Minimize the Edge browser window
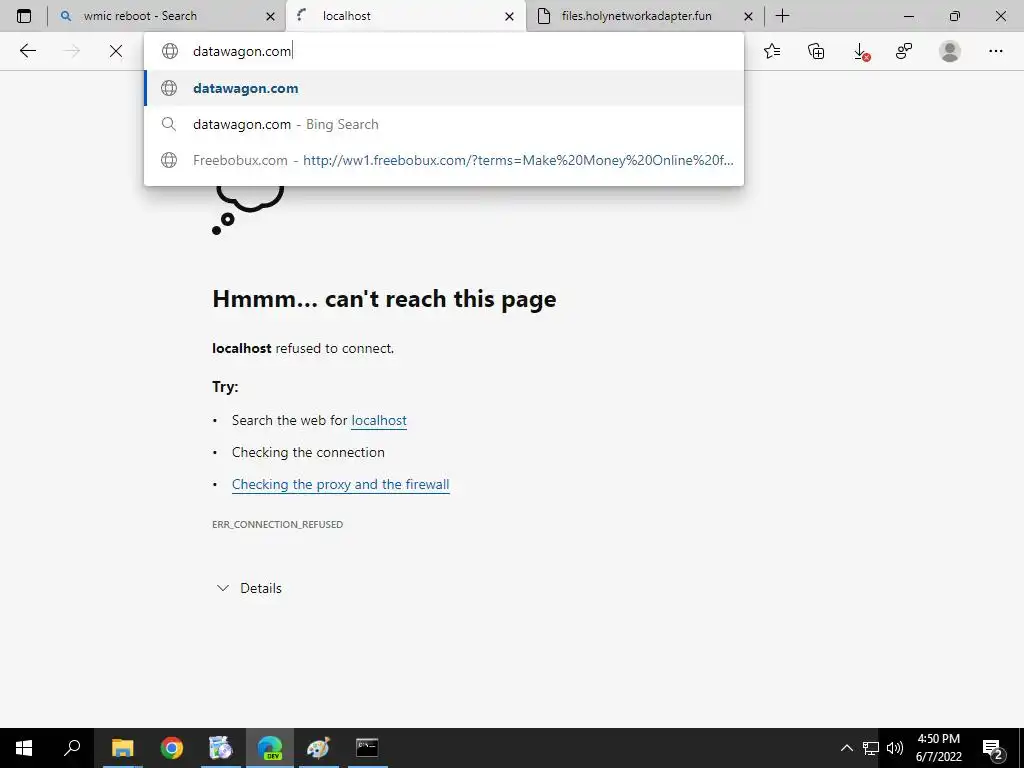Image resolution: width=1024 pixels, height=768 pixels. (908, 16)
